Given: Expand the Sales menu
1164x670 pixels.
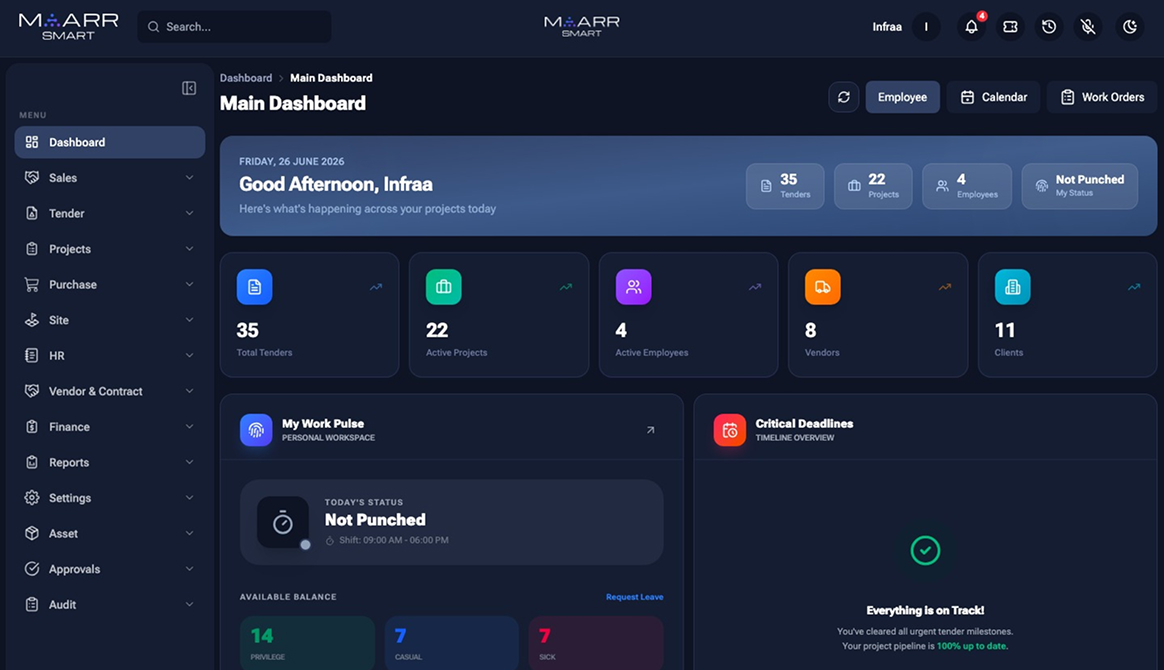Looking at the screenshot, I should point(110,178).
